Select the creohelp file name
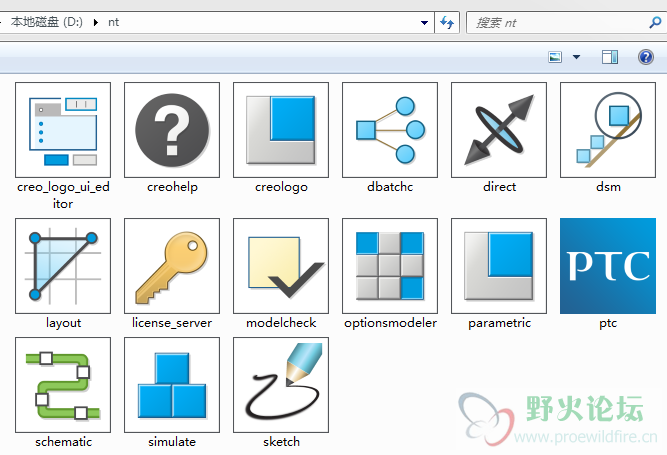 [172, 187]
